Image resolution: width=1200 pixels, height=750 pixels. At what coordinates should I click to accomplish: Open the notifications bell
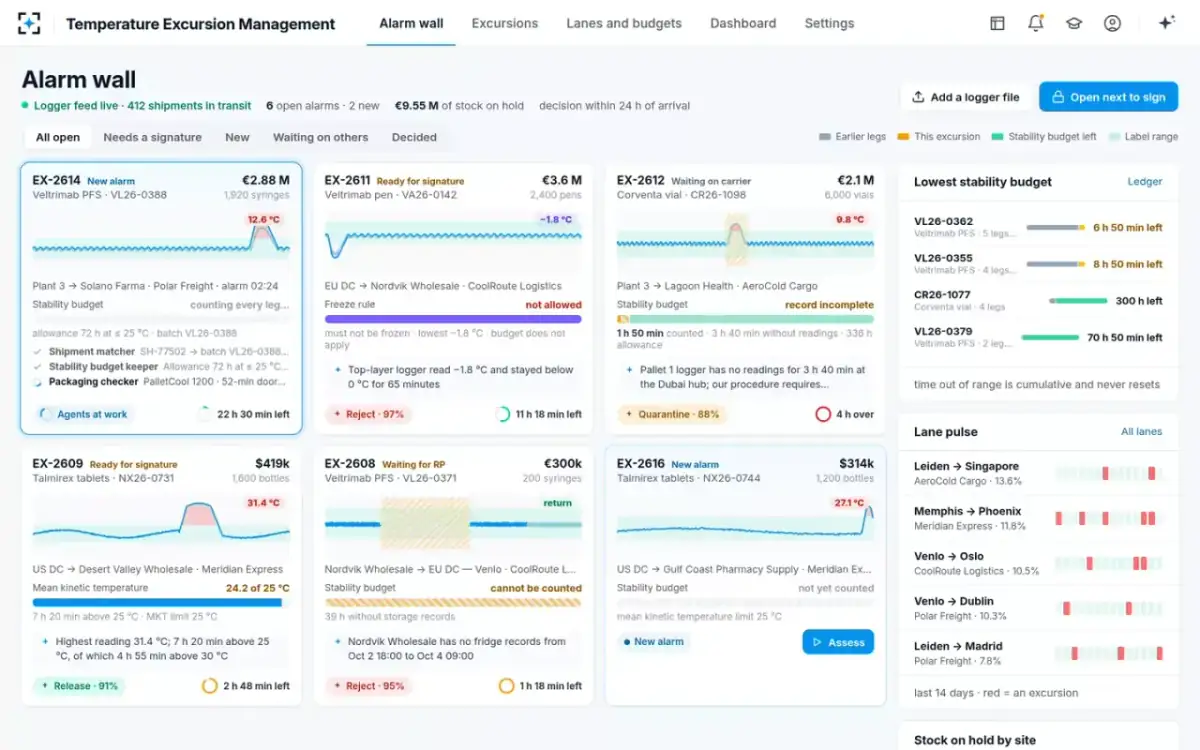pyautogui.click(x=1036, y=23)
